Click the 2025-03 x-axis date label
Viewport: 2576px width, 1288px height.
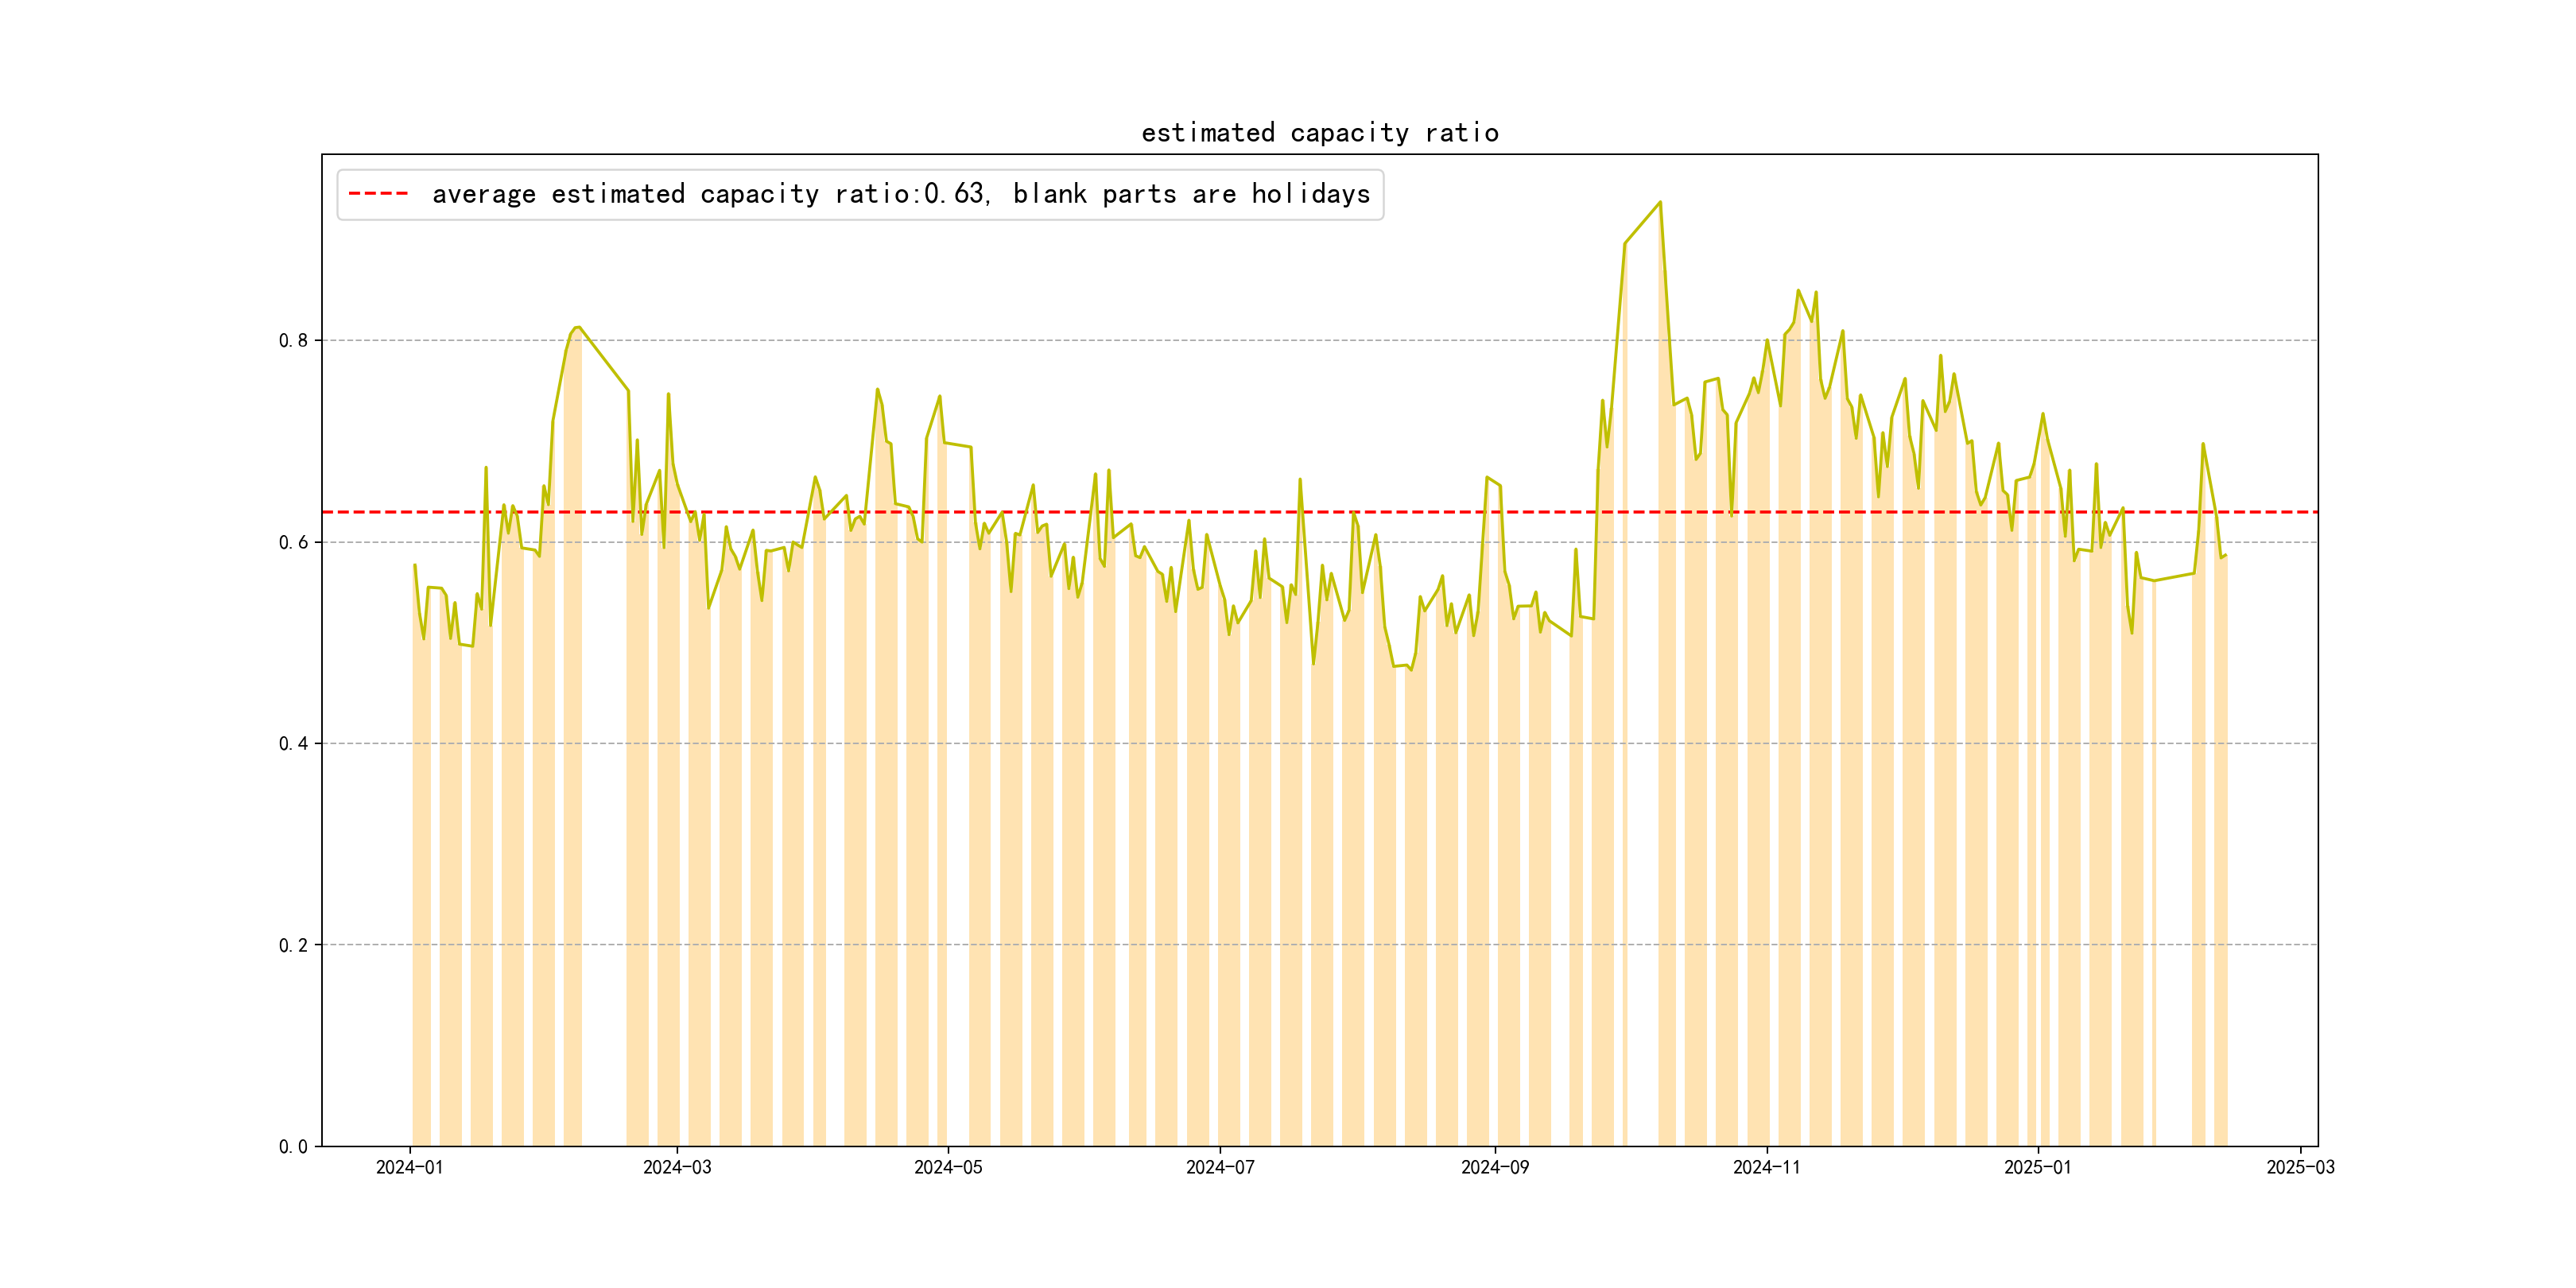(x=2300, y=1168)
